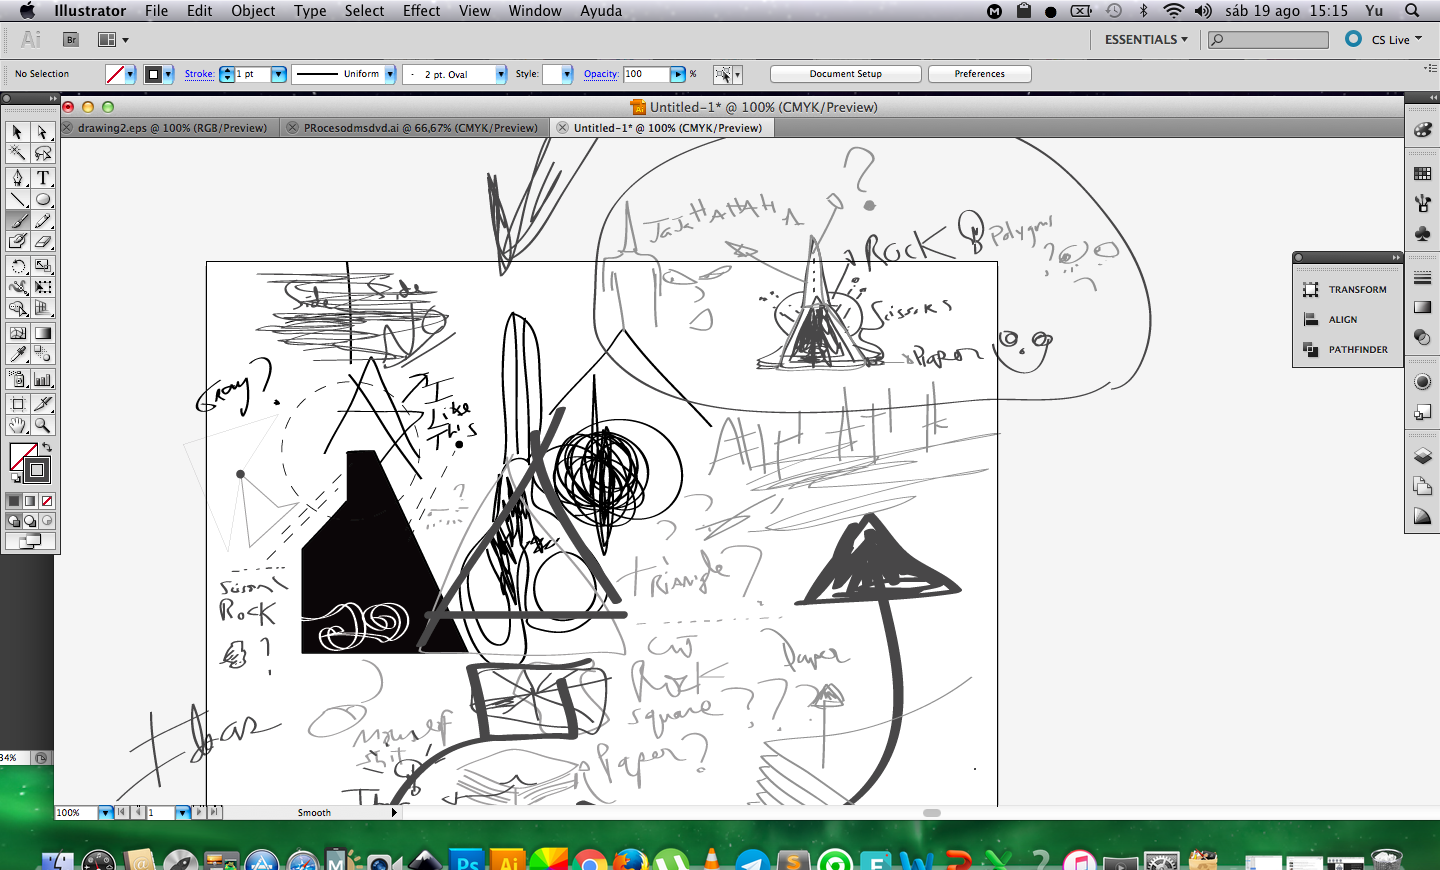Open the Opacity panel link

tap(601, 74)
